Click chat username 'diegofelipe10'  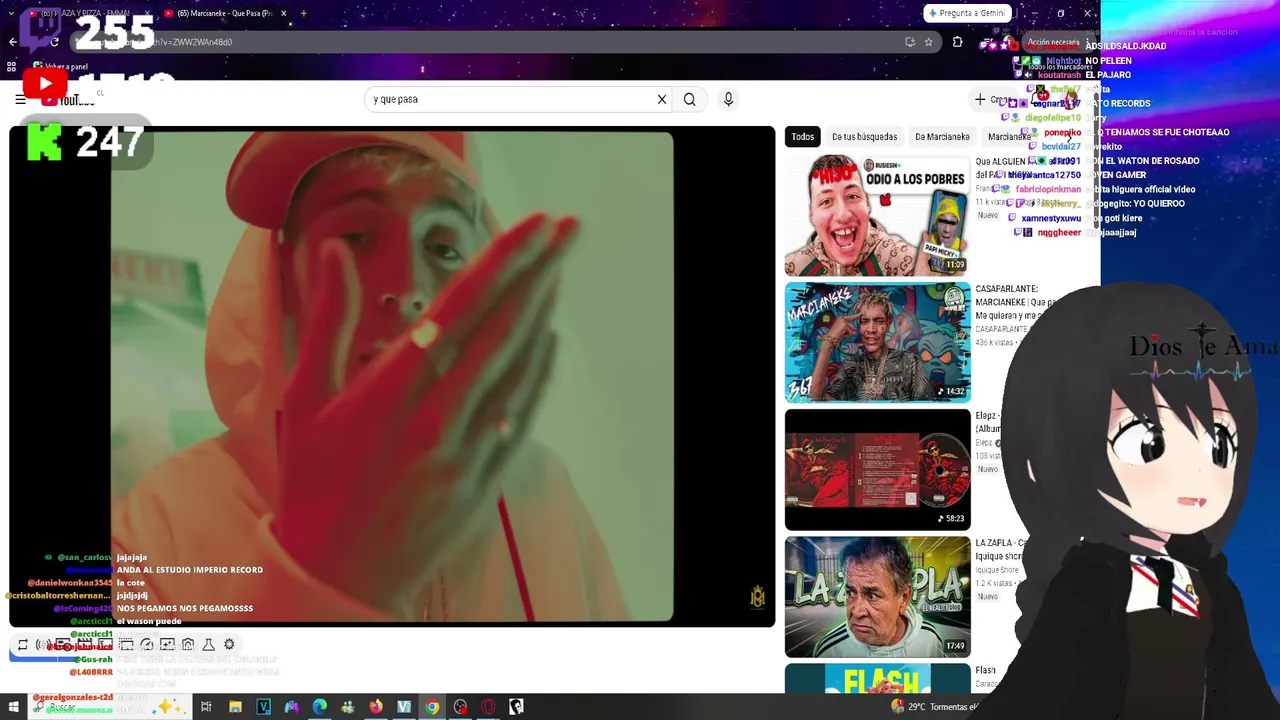(x=1052, y=118)
